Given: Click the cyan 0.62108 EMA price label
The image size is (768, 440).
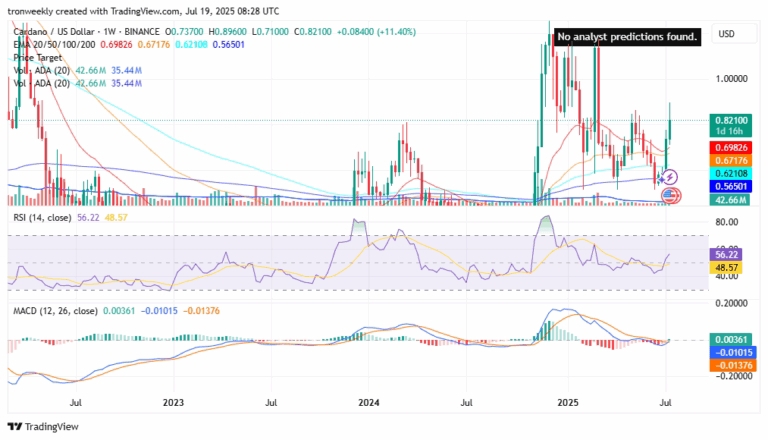Looking at the screenshot, I should (x=734, y=173).
